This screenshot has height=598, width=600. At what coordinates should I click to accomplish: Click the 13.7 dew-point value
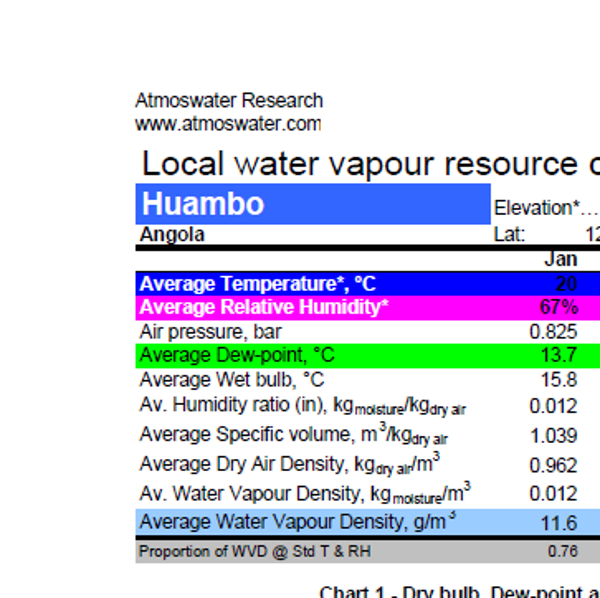[x=559, y=355]
